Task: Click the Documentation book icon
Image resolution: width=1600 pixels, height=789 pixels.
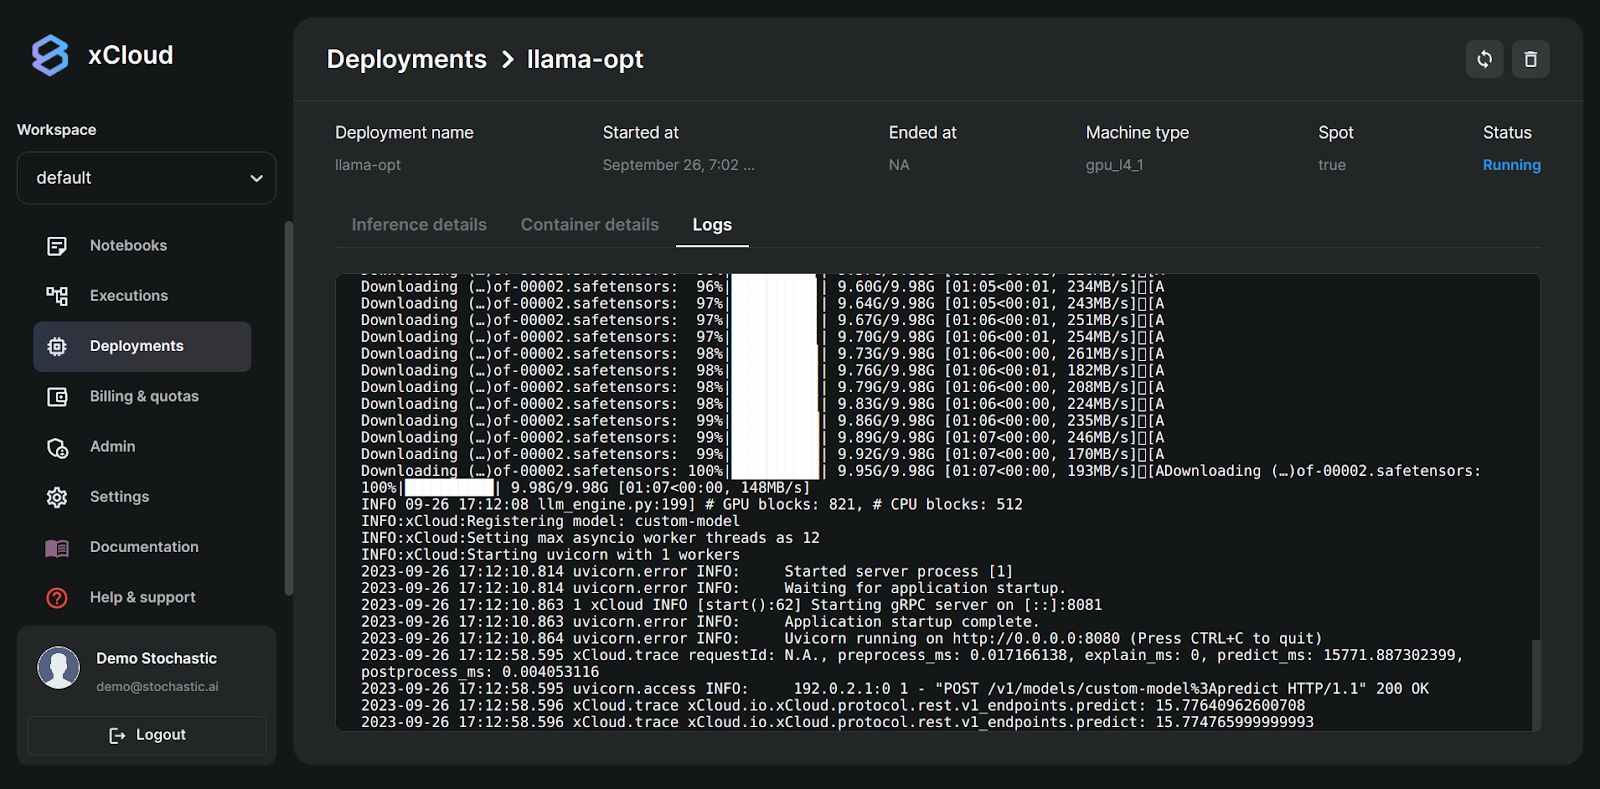Action: (x=57, y=548)
